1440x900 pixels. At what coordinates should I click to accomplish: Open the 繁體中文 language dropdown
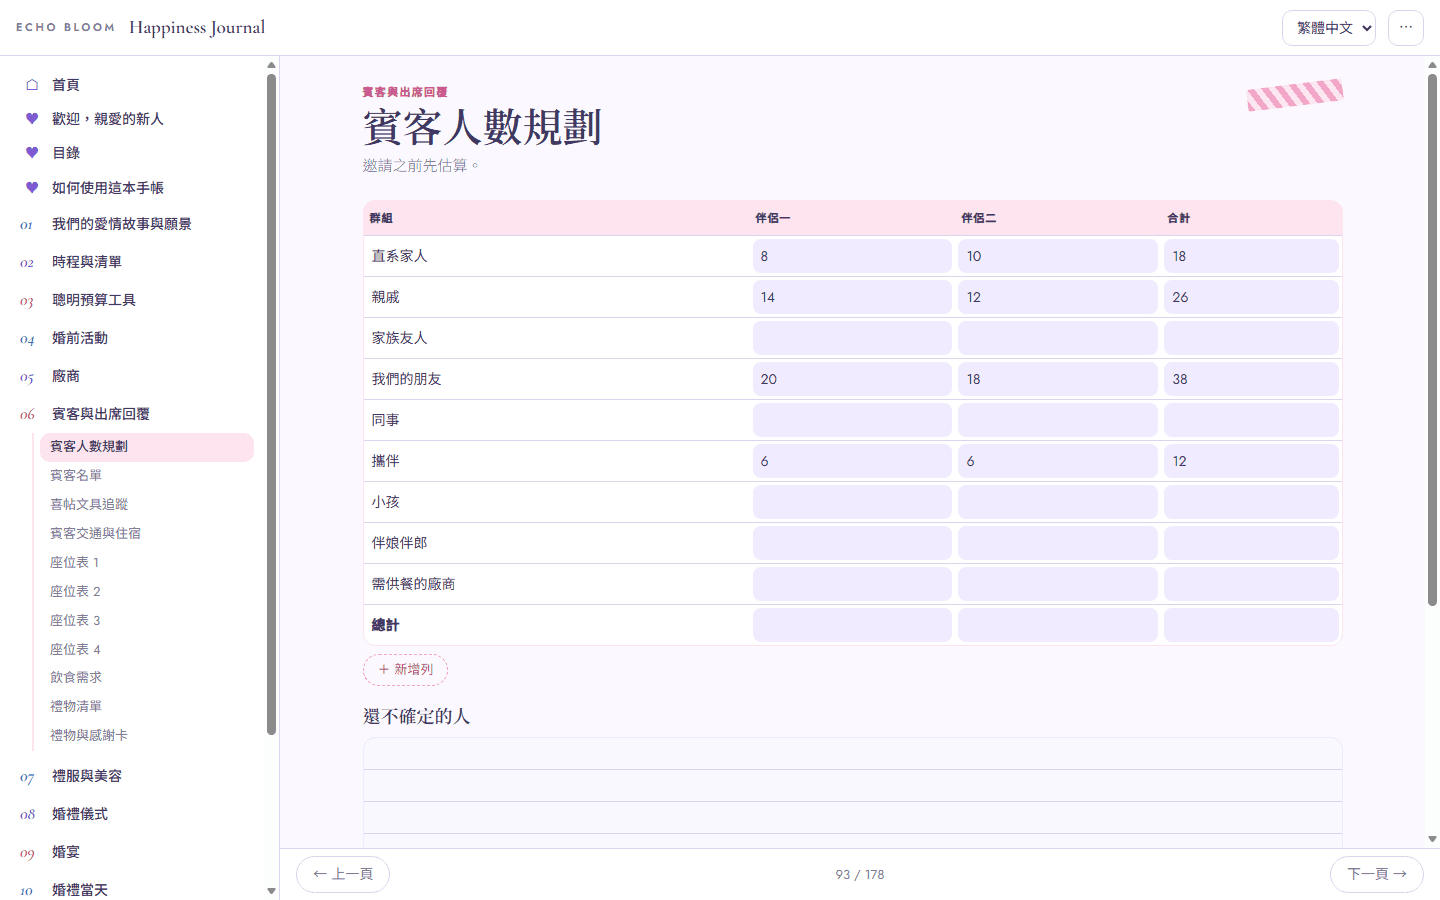click(x=1329, y=28)
